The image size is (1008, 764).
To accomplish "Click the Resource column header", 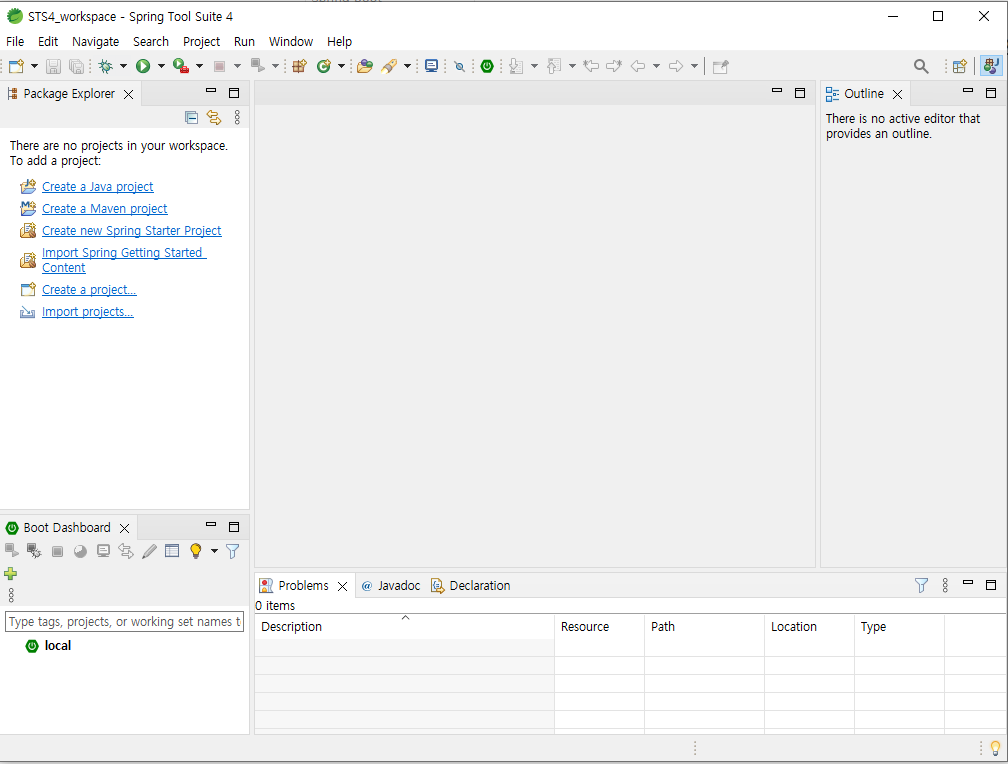I will [x=599, y=626].
